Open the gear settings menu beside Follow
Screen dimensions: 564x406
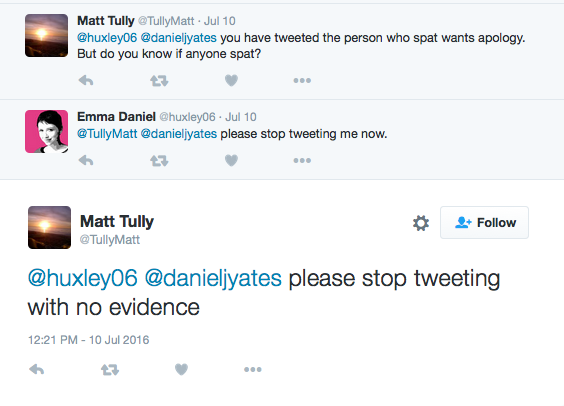pos(421,223)
